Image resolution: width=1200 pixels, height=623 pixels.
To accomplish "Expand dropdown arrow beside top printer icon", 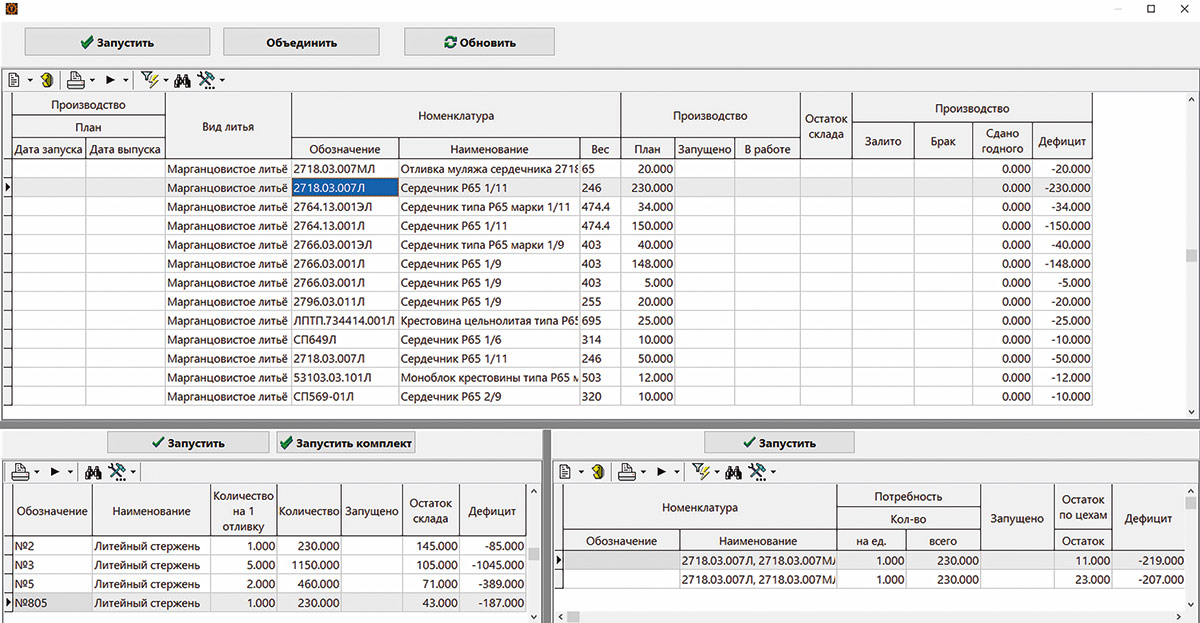I will tap(92, 80).
